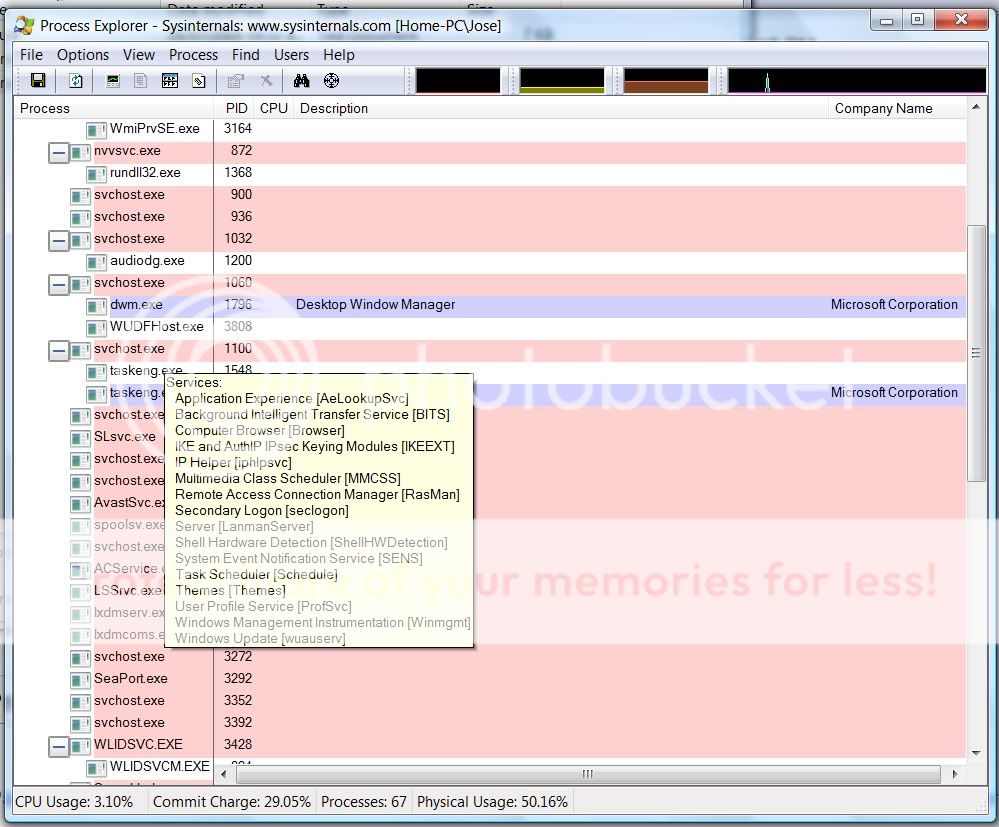Open the File menu

(x=31, y=55)
